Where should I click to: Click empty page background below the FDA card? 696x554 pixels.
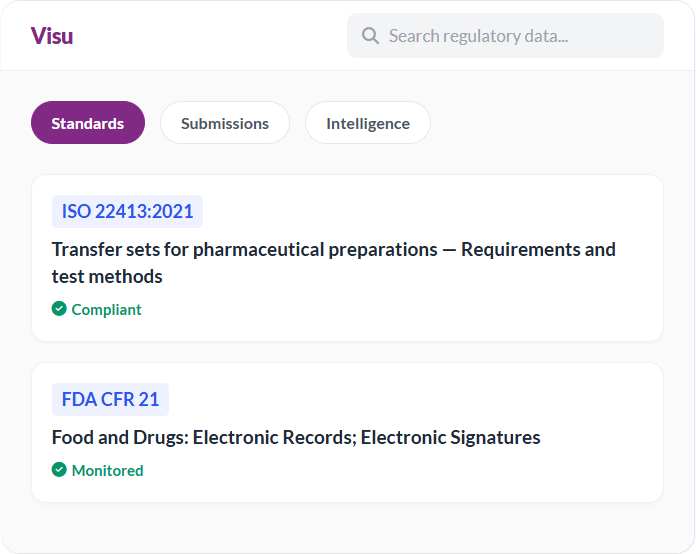coord(347,526)
